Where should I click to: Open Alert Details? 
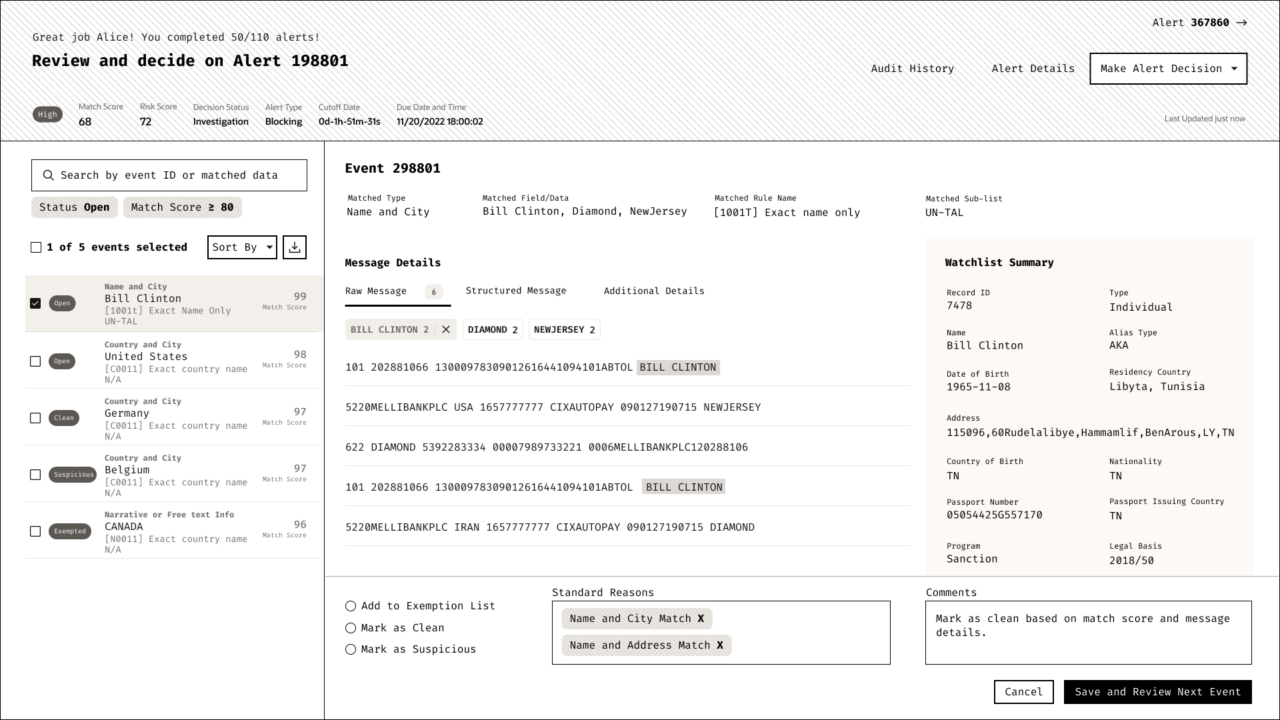tap(1033, 69)
